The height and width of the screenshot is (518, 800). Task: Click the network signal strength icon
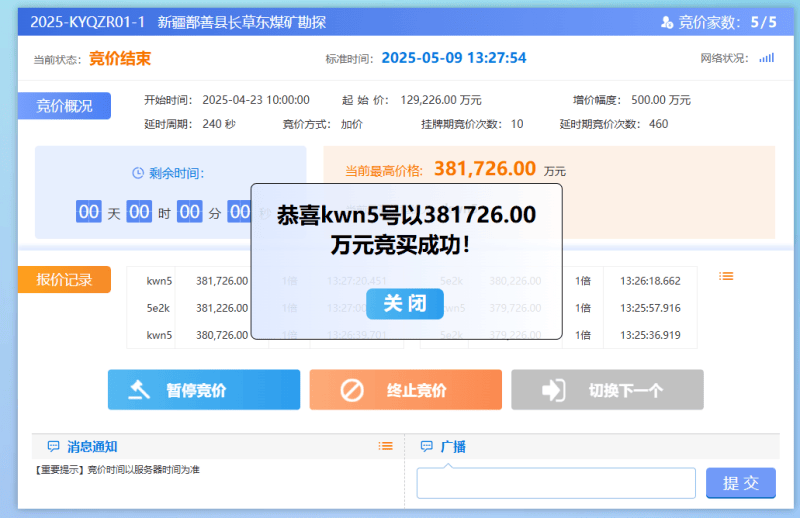click(766, 58)
